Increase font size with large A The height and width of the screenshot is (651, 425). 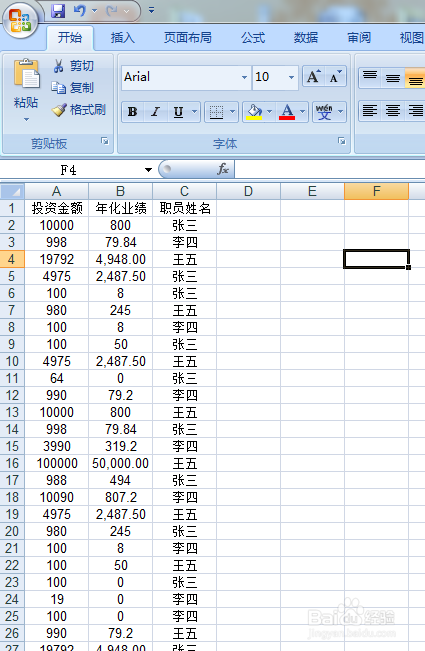point(313,76)
